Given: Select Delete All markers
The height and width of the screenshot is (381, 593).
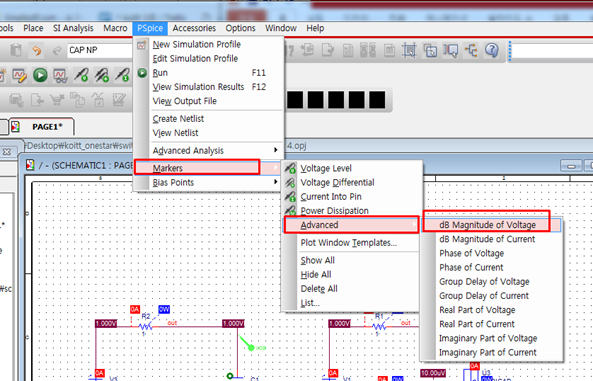Looking at the screenshot, I should [319, 289].
